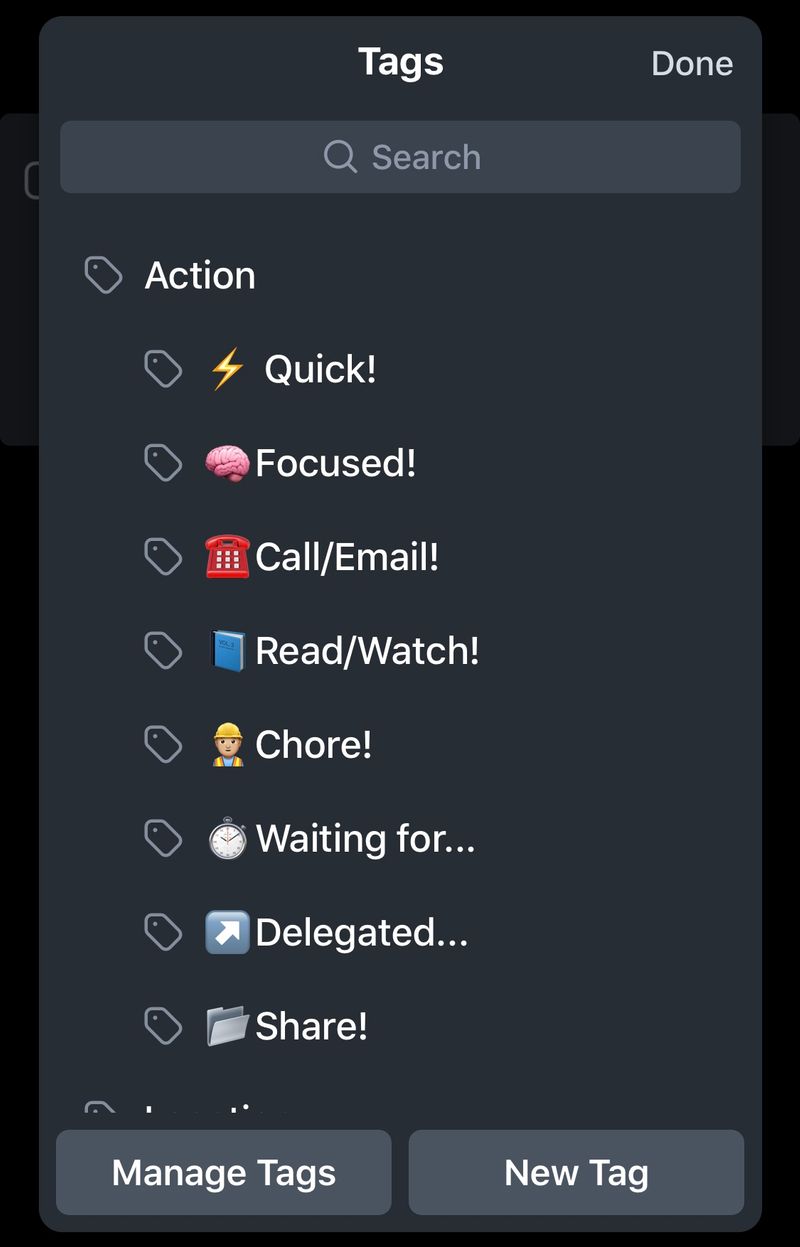Apply the Call/Email! tag

(x=347, y=557)
